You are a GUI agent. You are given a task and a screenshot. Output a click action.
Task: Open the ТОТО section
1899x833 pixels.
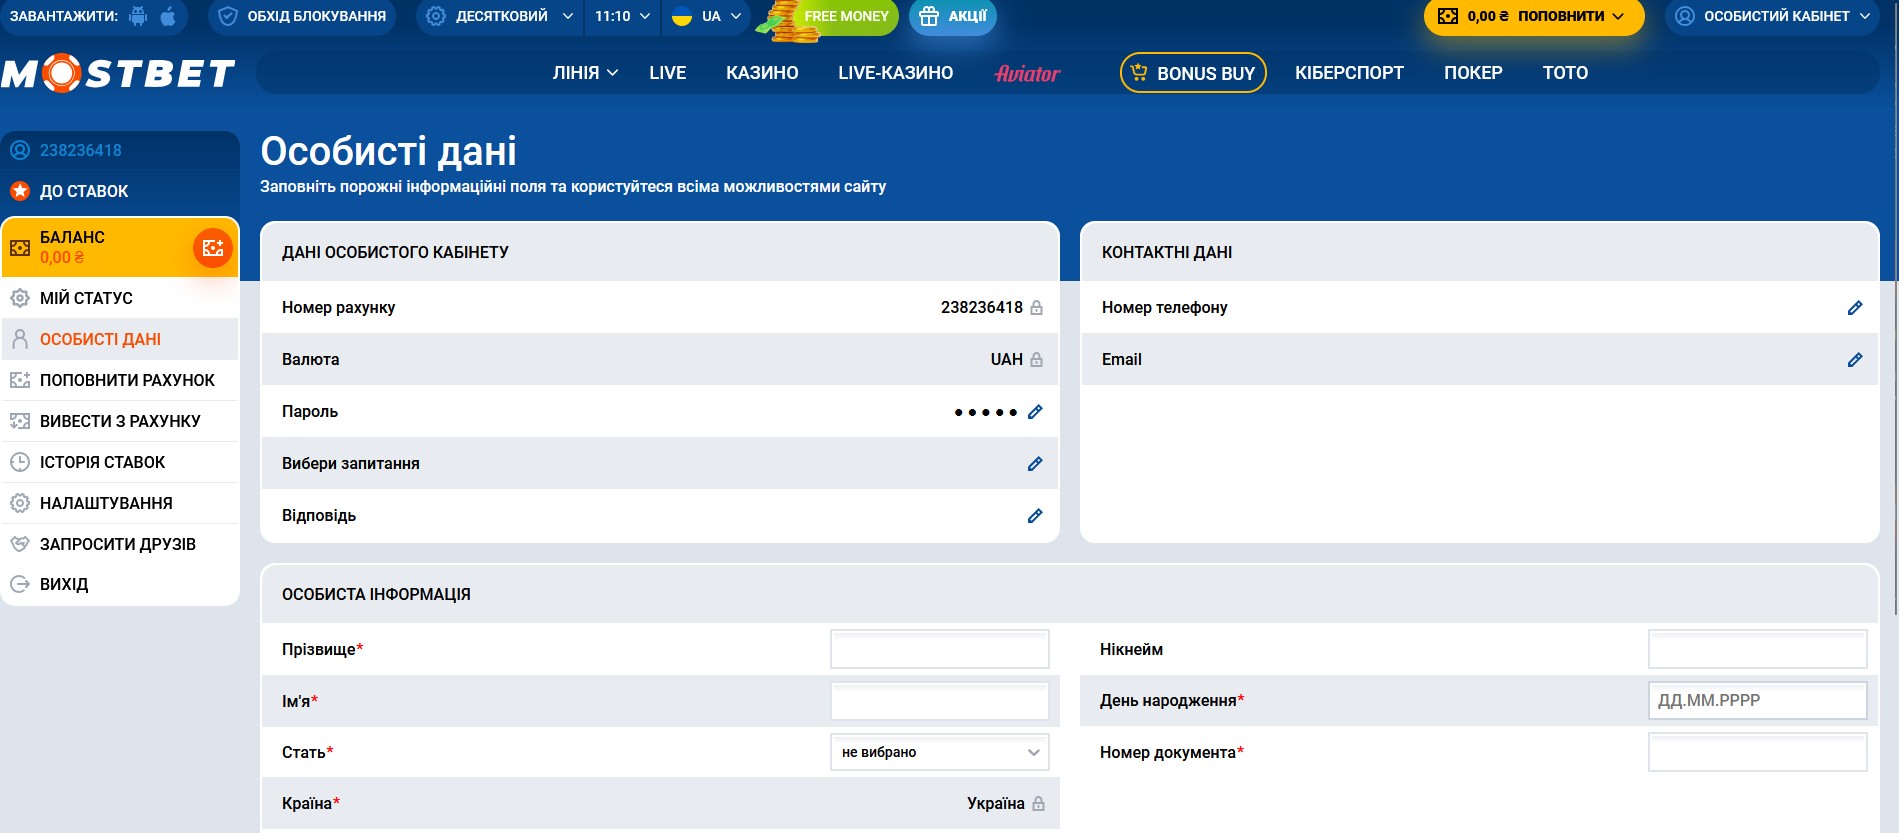pyautogui.click(x=1565, y=73)
